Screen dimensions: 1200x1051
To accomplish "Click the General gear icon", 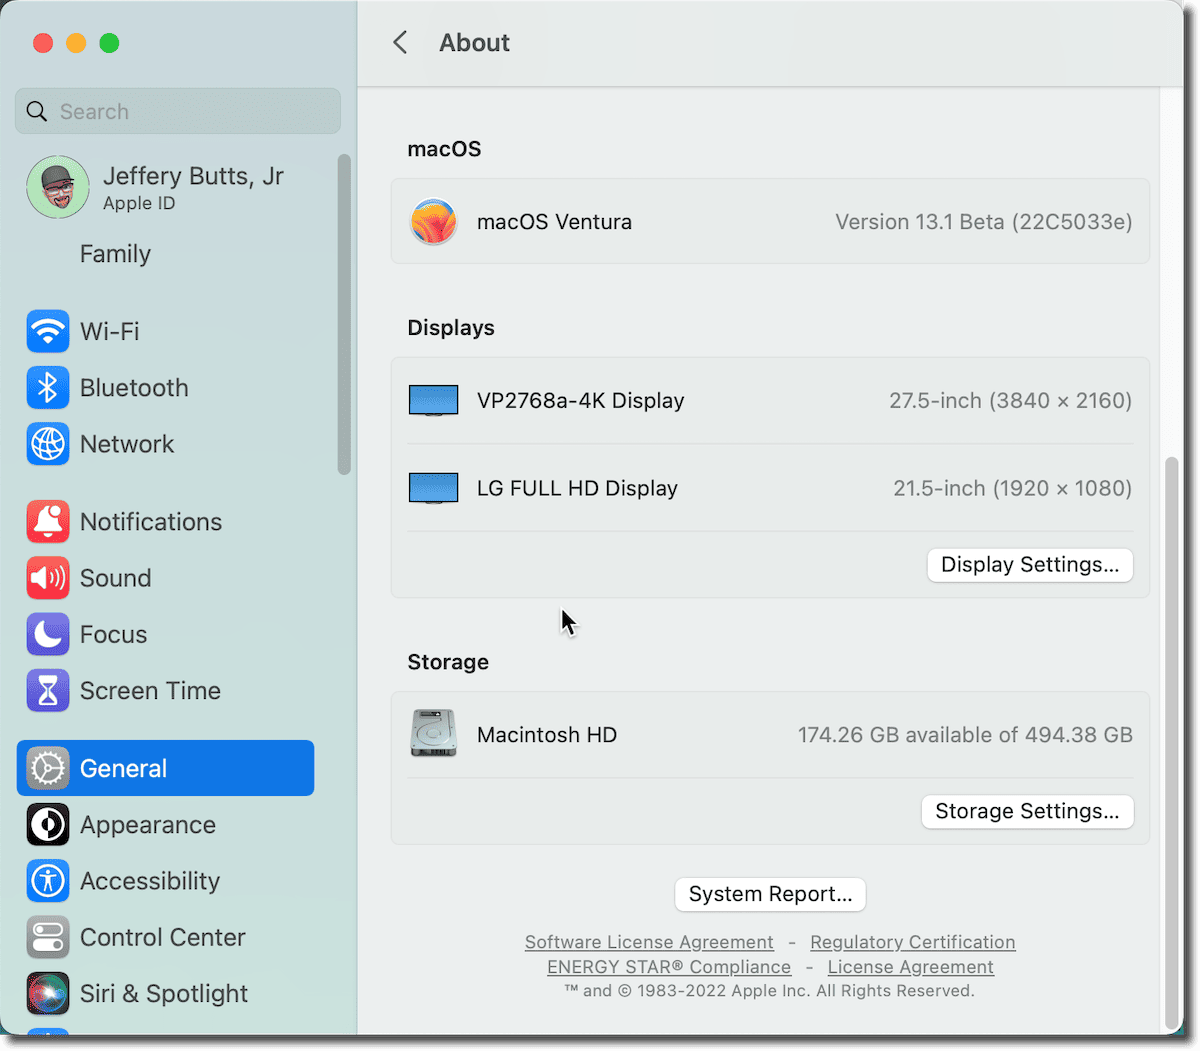I will pyautogui.click(x=48, y=768).
